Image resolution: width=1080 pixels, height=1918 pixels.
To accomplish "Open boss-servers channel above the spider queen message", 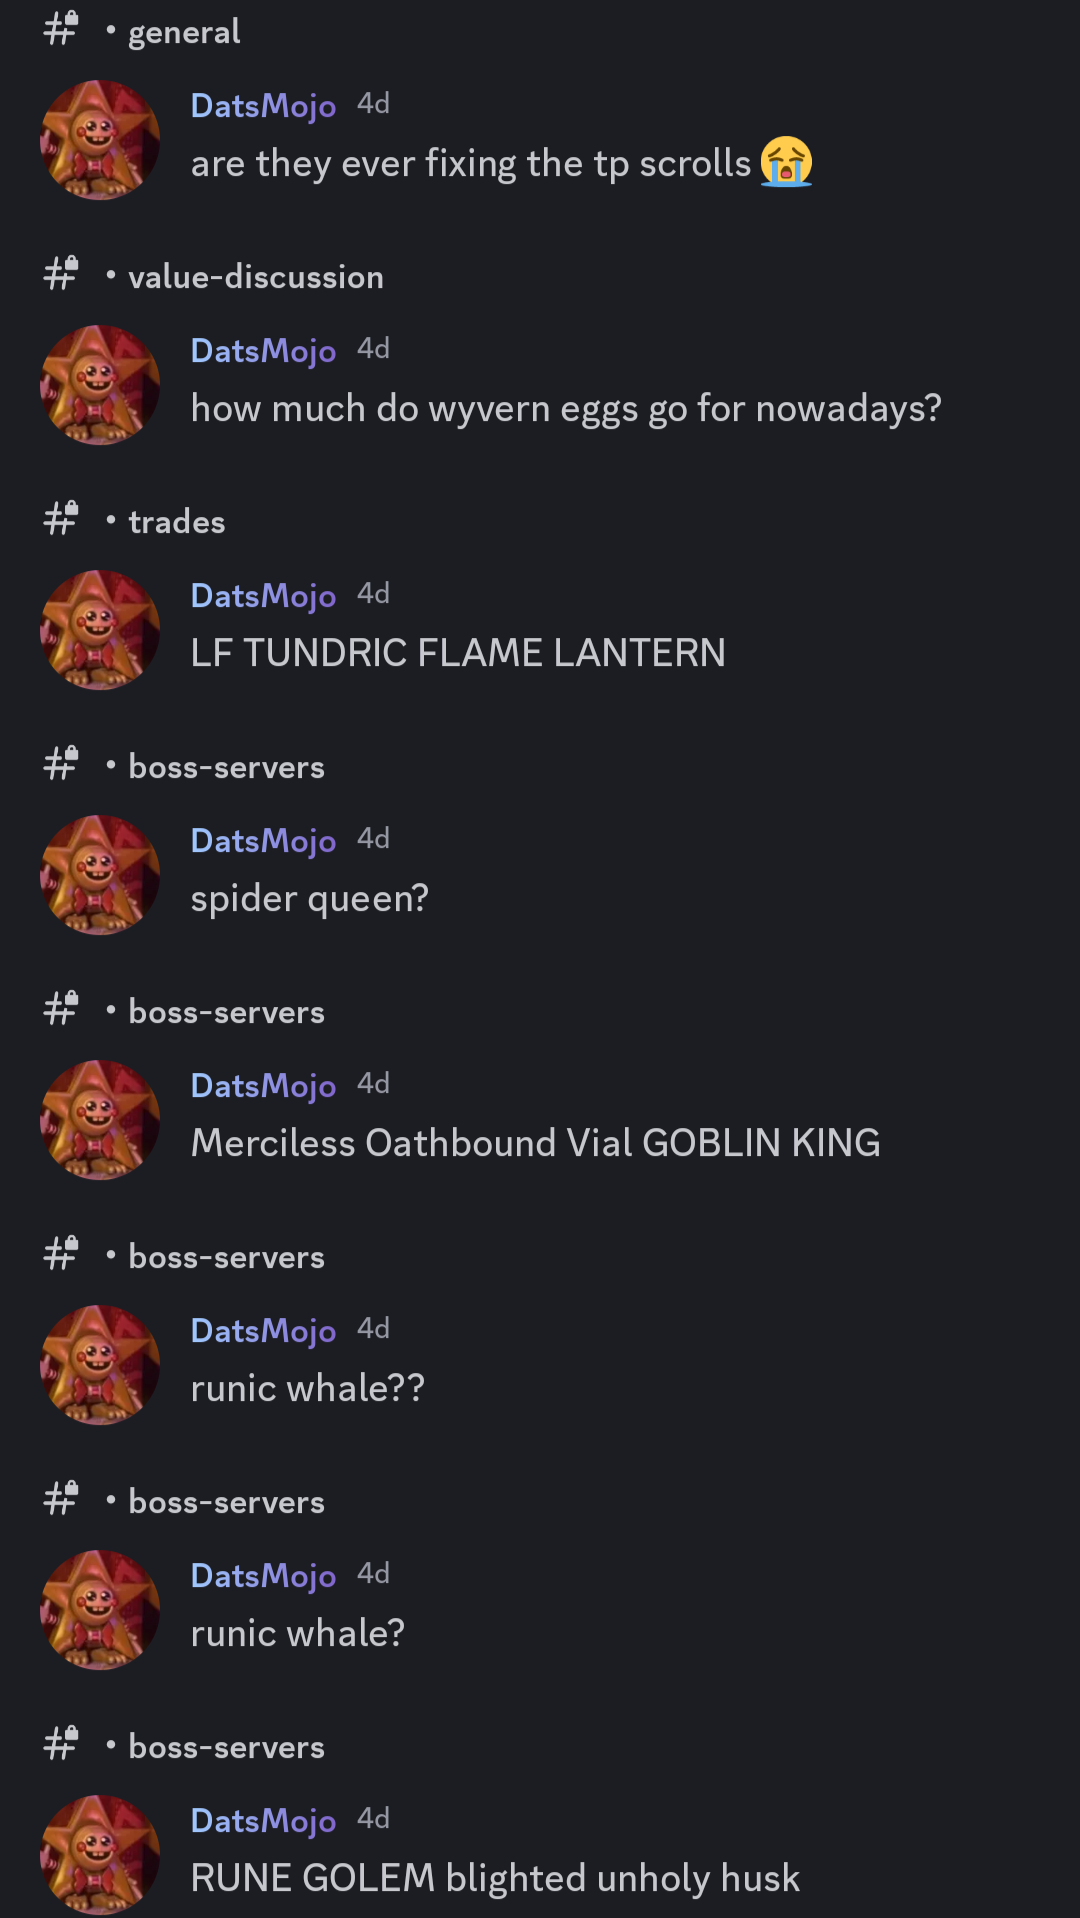I will 227,767.
